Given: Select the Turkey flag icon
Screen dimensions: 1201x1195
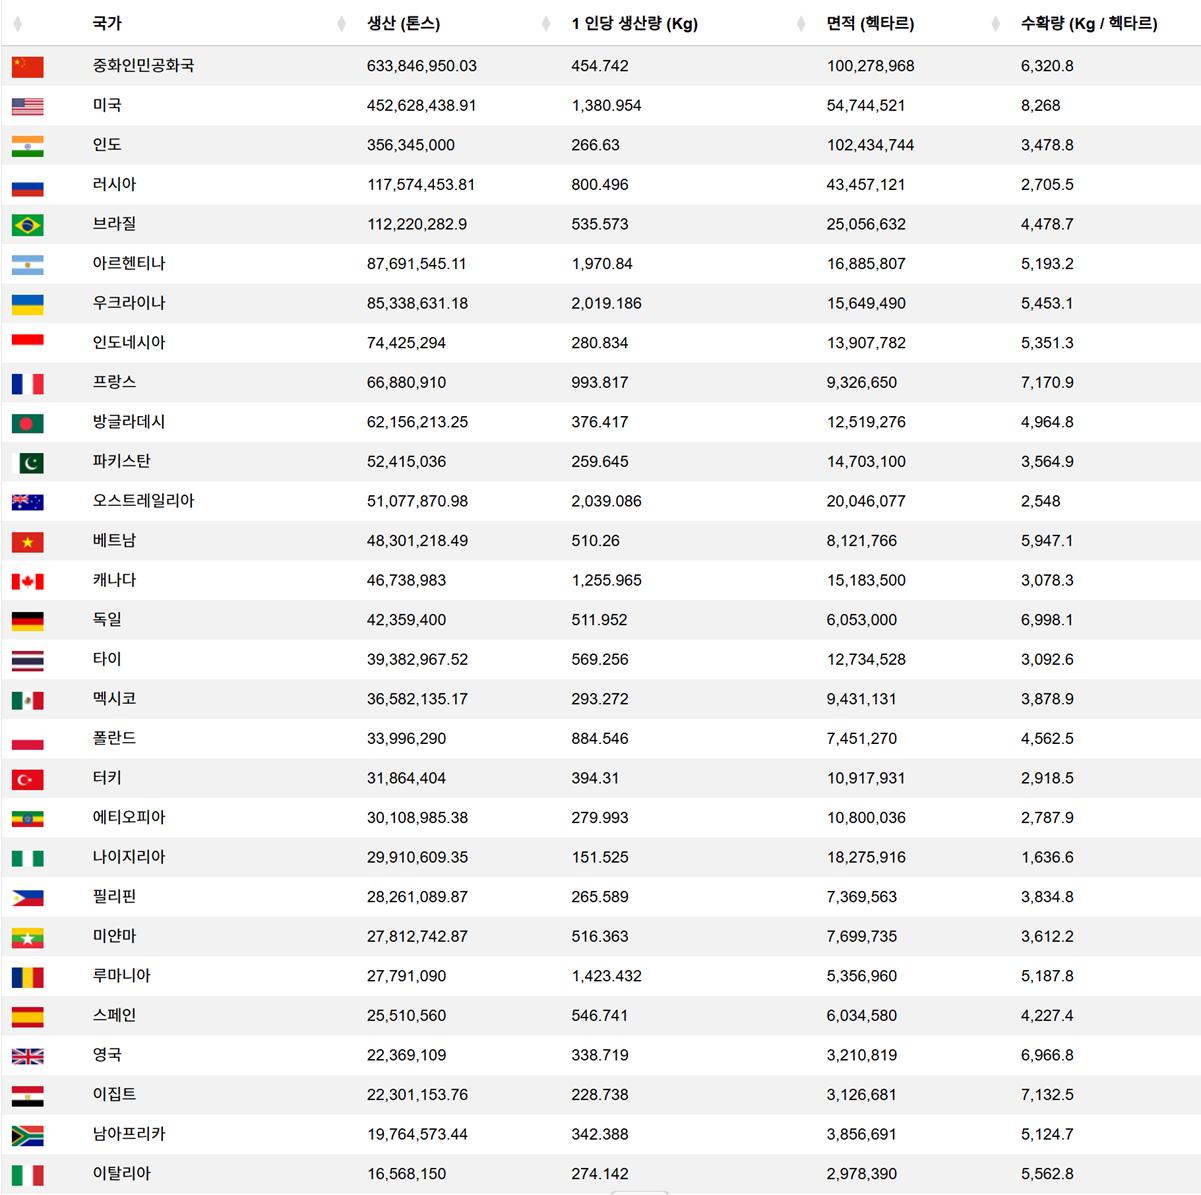Looking at the screenshot, I should pos(27,779).
